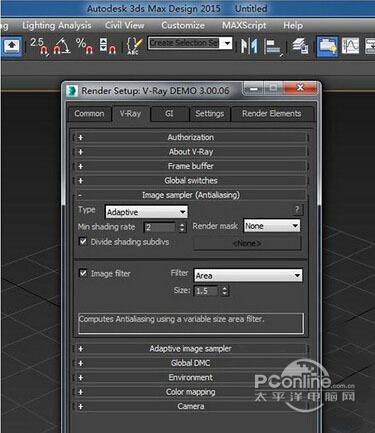Select the Mirror tool icon
This screenshot has width=375, height=433.
(x=249, y=46)
